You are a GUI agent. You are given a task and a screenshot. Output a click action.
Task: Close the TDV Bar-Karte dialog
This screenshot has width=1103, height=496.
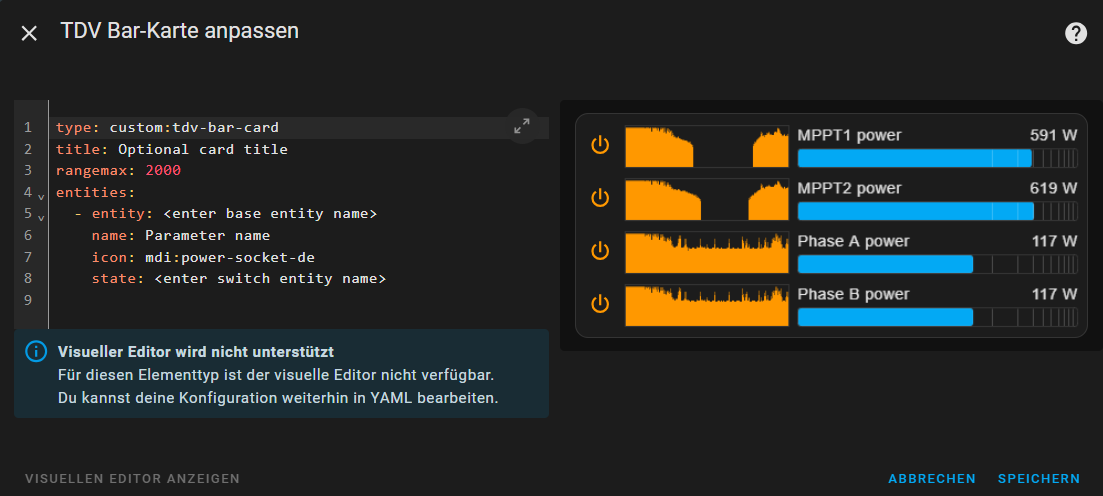tap(29, 33)
